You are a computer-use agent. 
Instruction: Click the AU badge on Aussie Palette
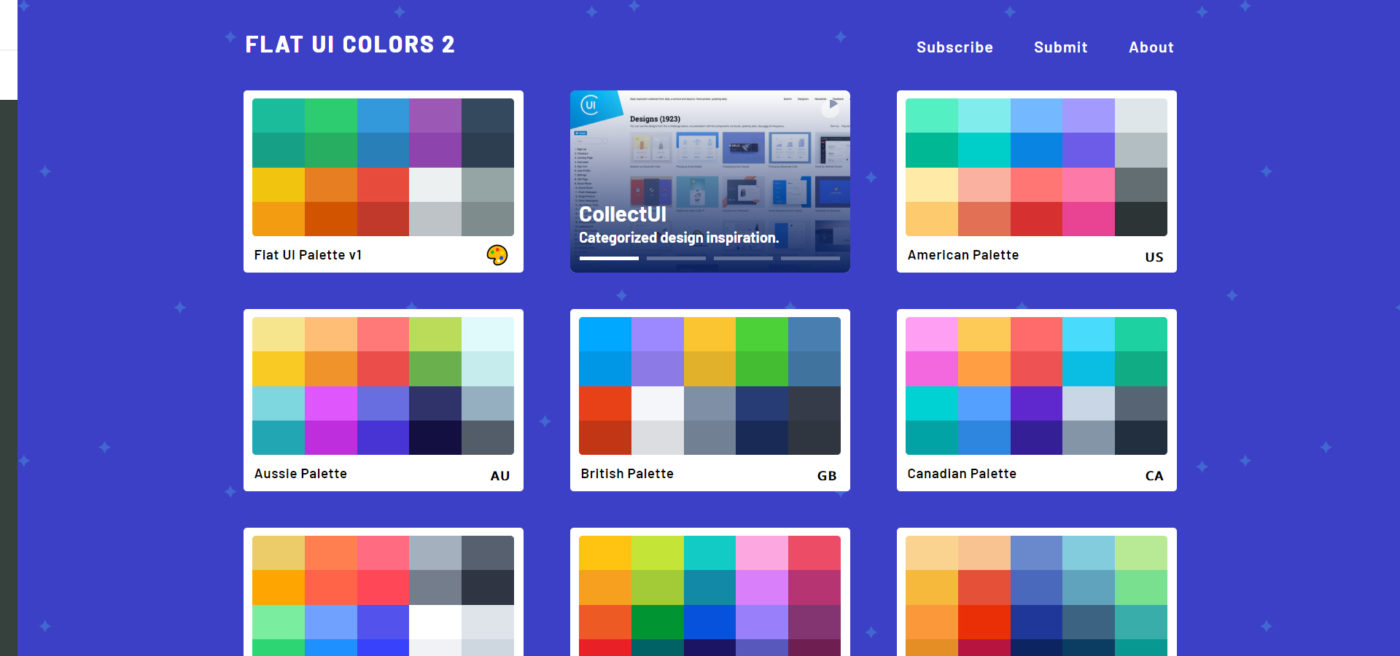[500, 475]
